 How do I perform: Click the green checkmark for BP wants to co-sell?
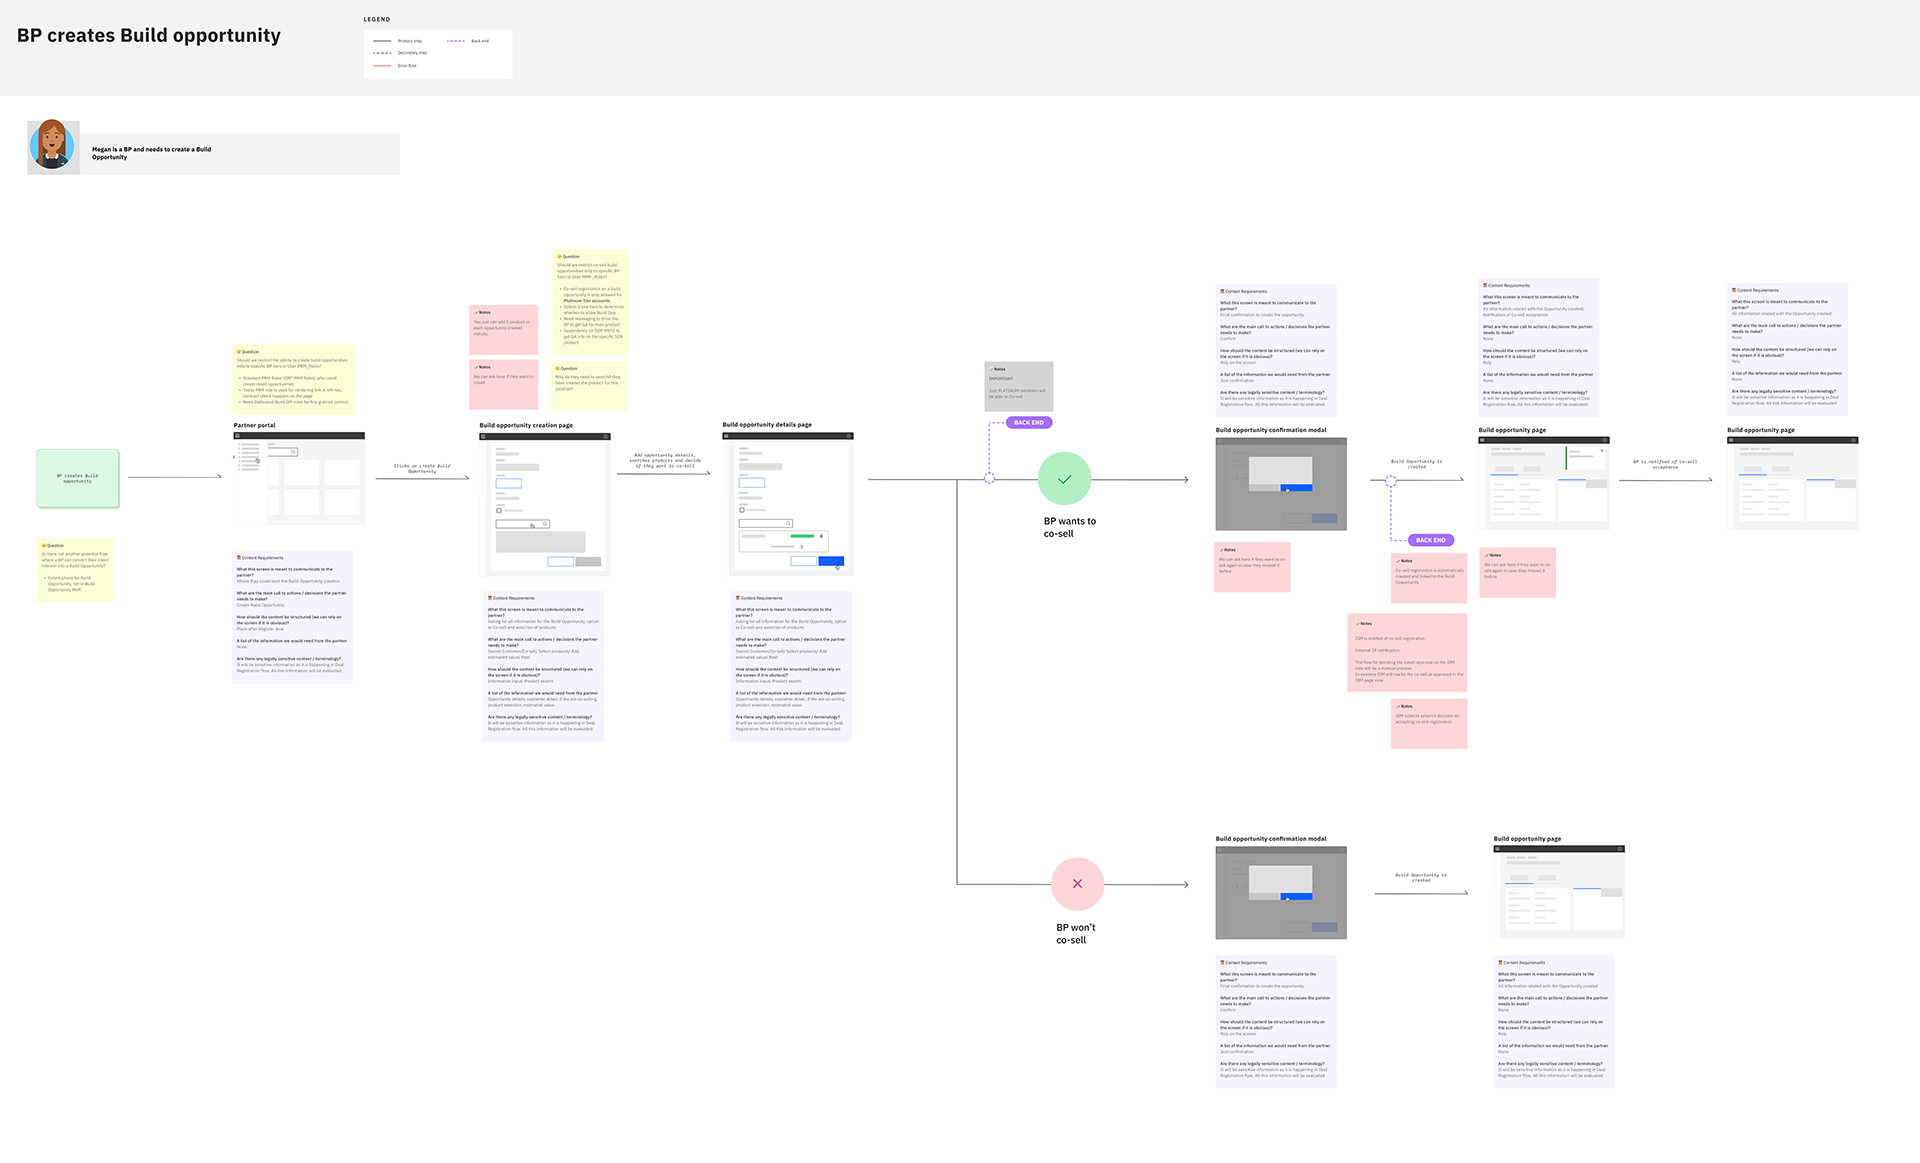1064,479
